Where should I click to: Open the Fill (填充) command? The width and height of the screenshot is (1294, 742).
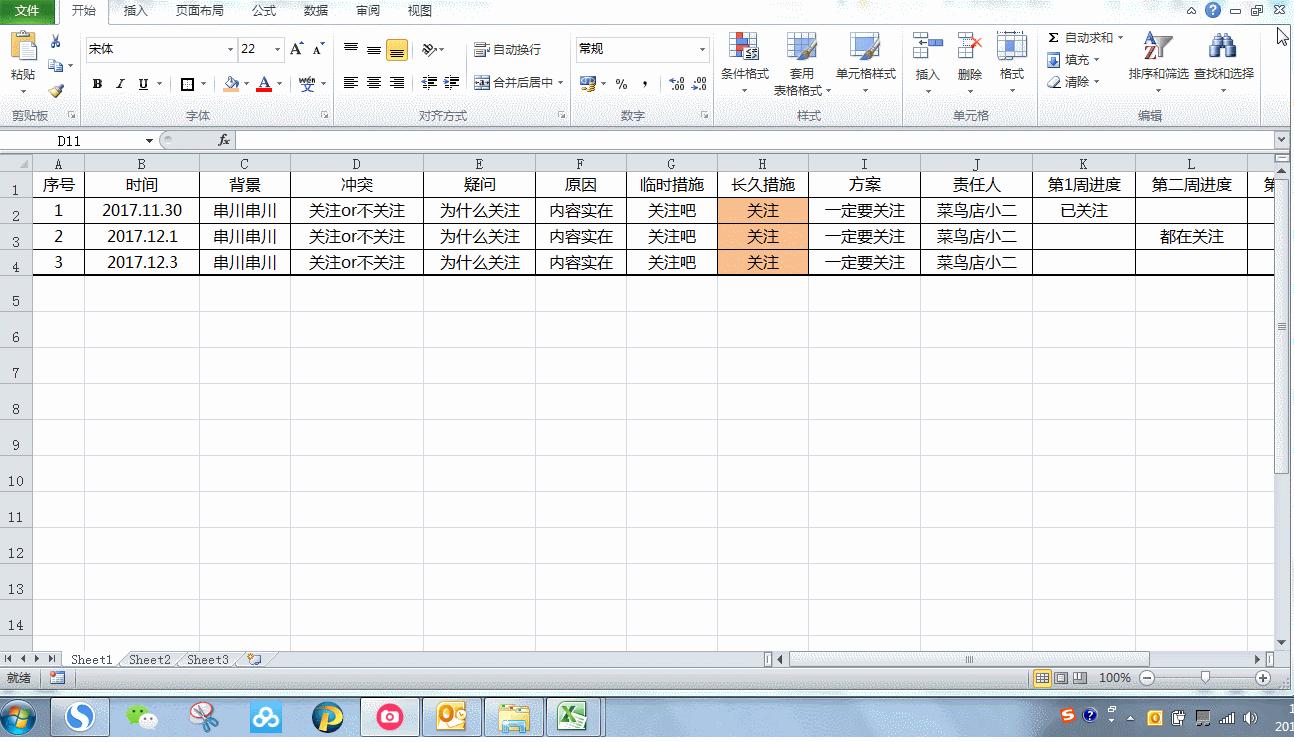click(1075, 60)
